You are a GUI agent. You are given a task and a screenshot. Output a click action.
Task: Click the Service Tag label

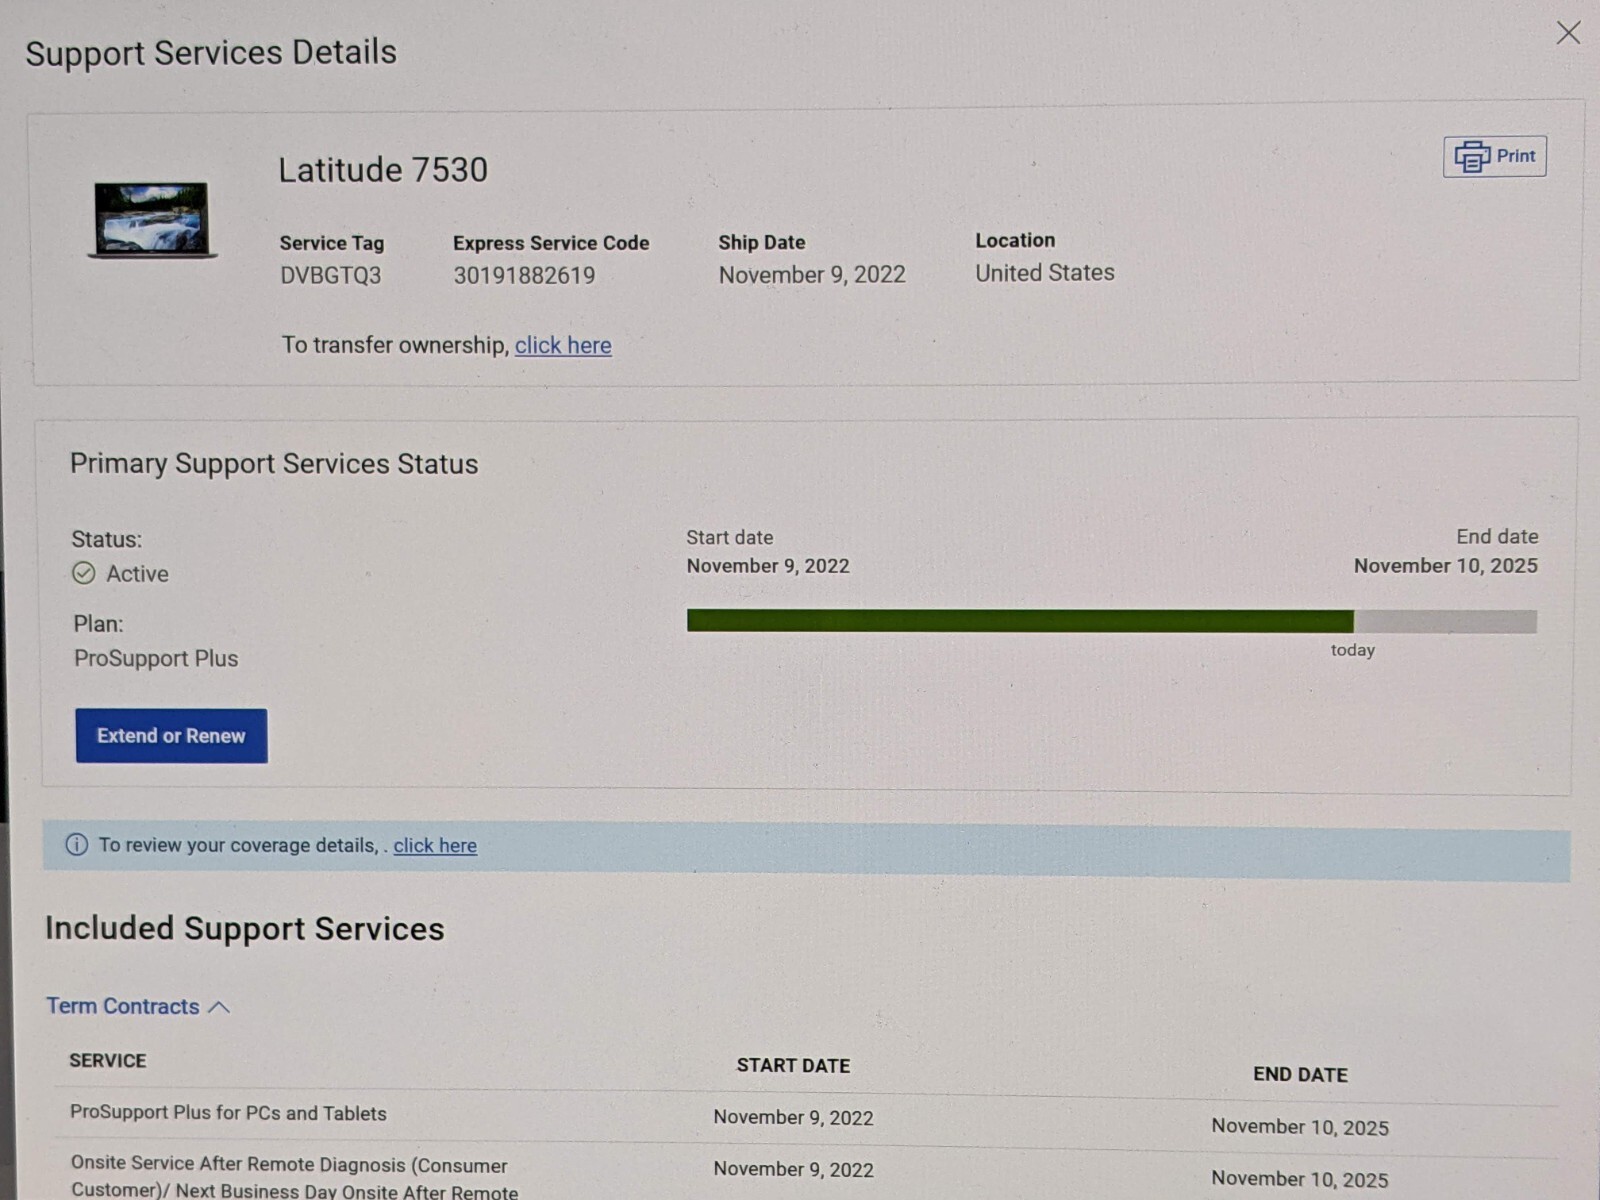click(332, 243)
